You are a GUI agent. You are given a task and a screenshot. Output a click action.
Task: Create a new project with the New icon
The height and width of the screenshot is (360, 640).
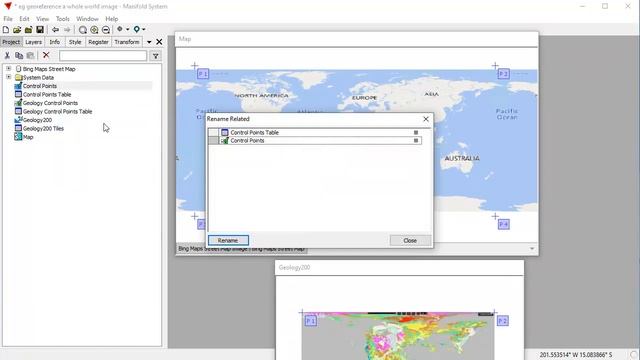(x=6, y=30)
